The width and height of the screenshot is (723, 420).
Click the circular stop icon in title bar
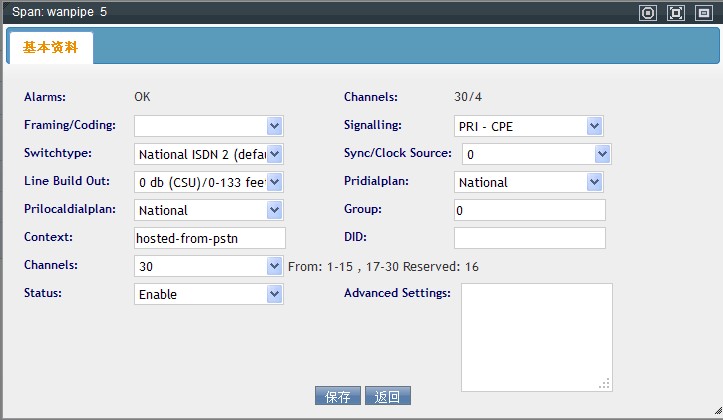coord(648,13)
